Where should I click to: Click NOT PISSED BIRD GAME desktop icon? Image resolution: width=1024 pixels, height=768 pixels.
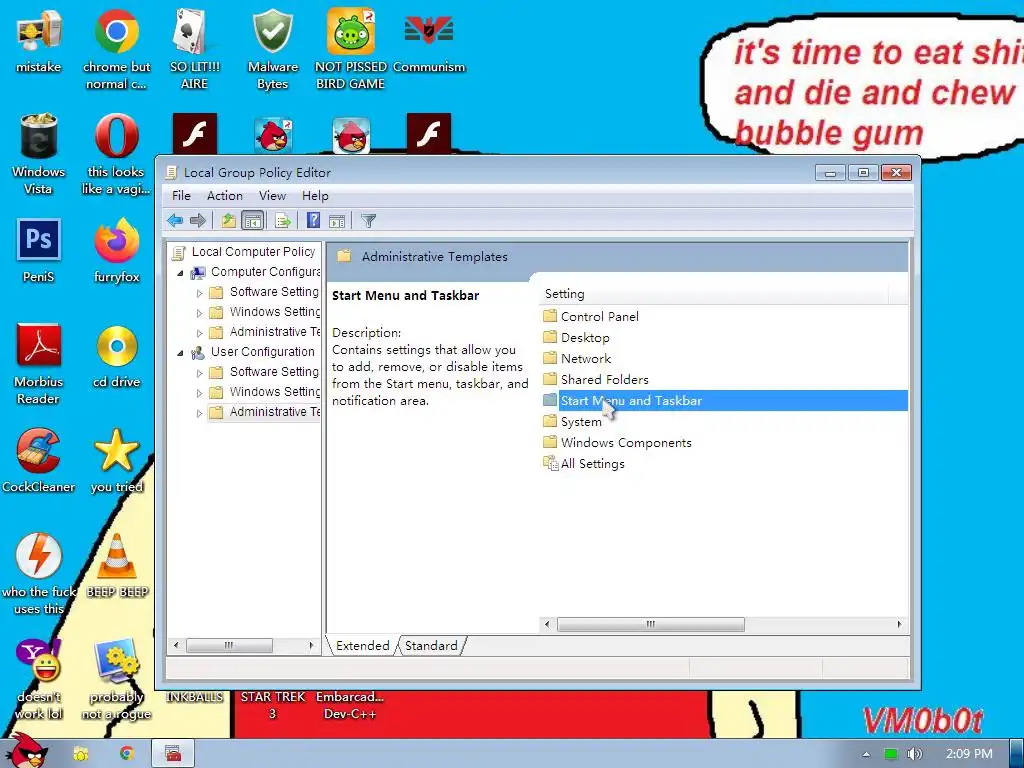(x=351, y=49)
